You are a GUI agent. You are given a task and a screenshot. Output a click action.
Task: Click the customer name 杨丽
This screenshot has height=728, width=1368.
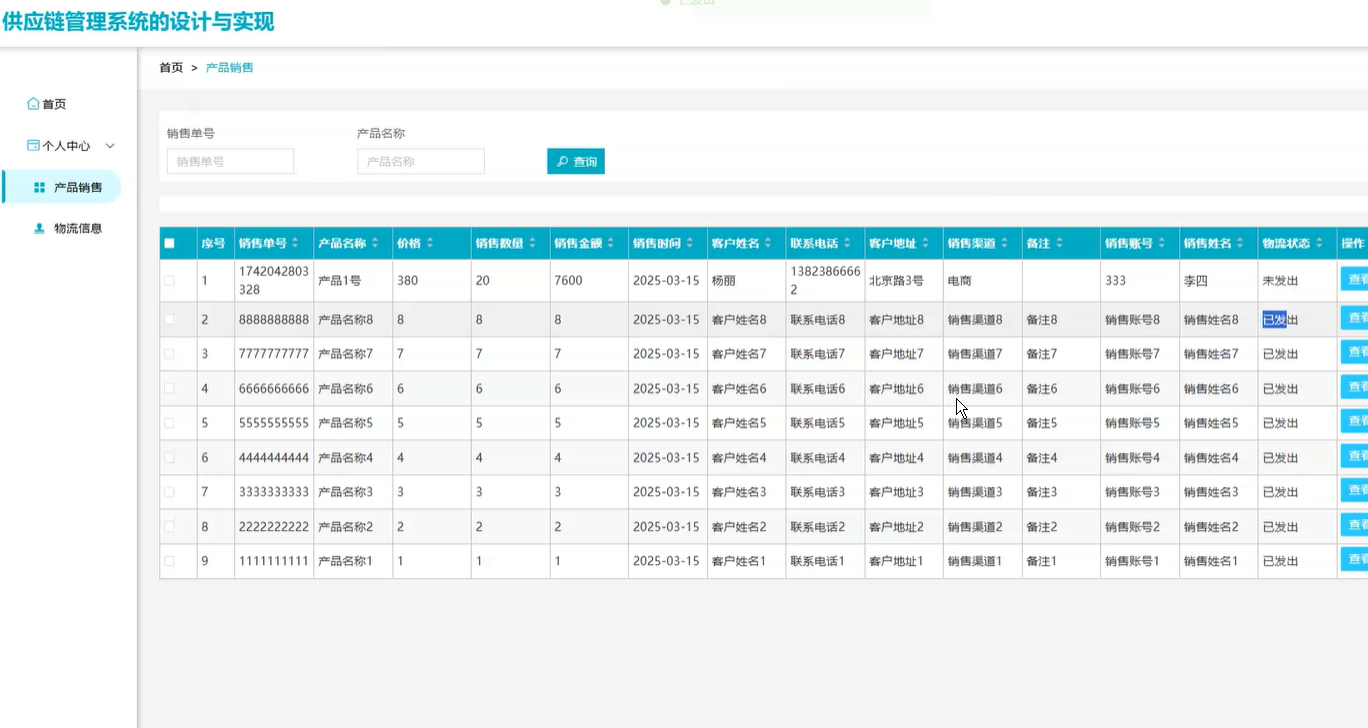click(723, 281)
